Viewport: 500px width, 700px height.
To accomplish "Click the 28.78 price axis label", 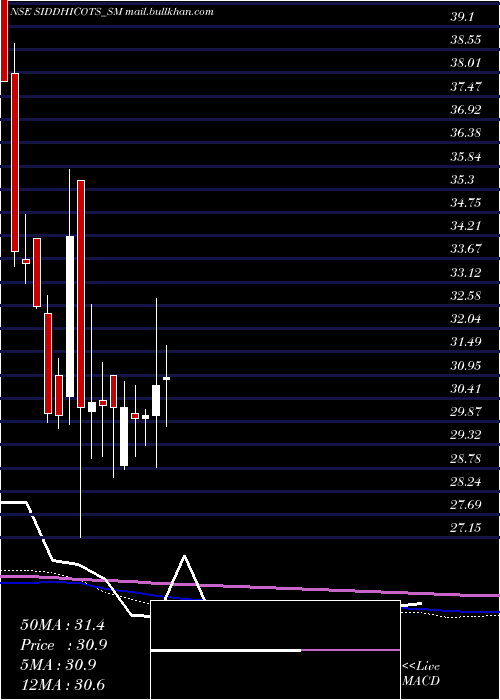I will tap(466, 458).
